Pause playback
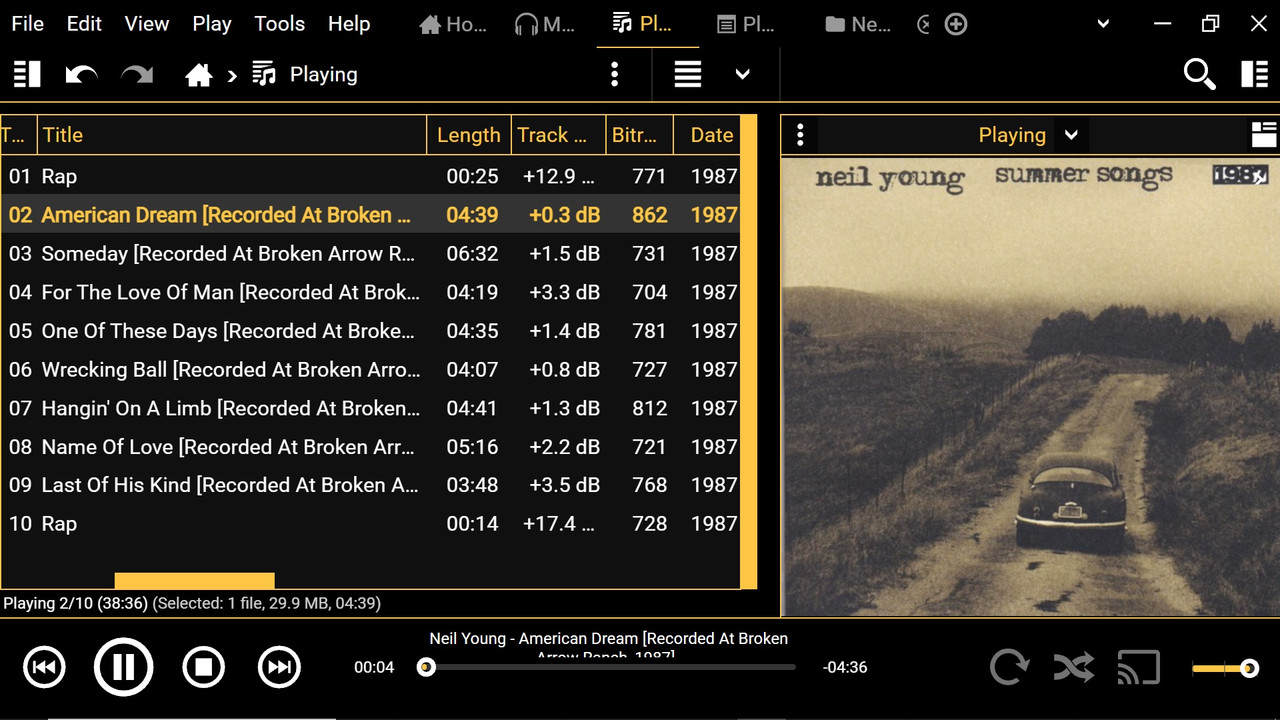The image size is (1280, 720). [123, 667]
